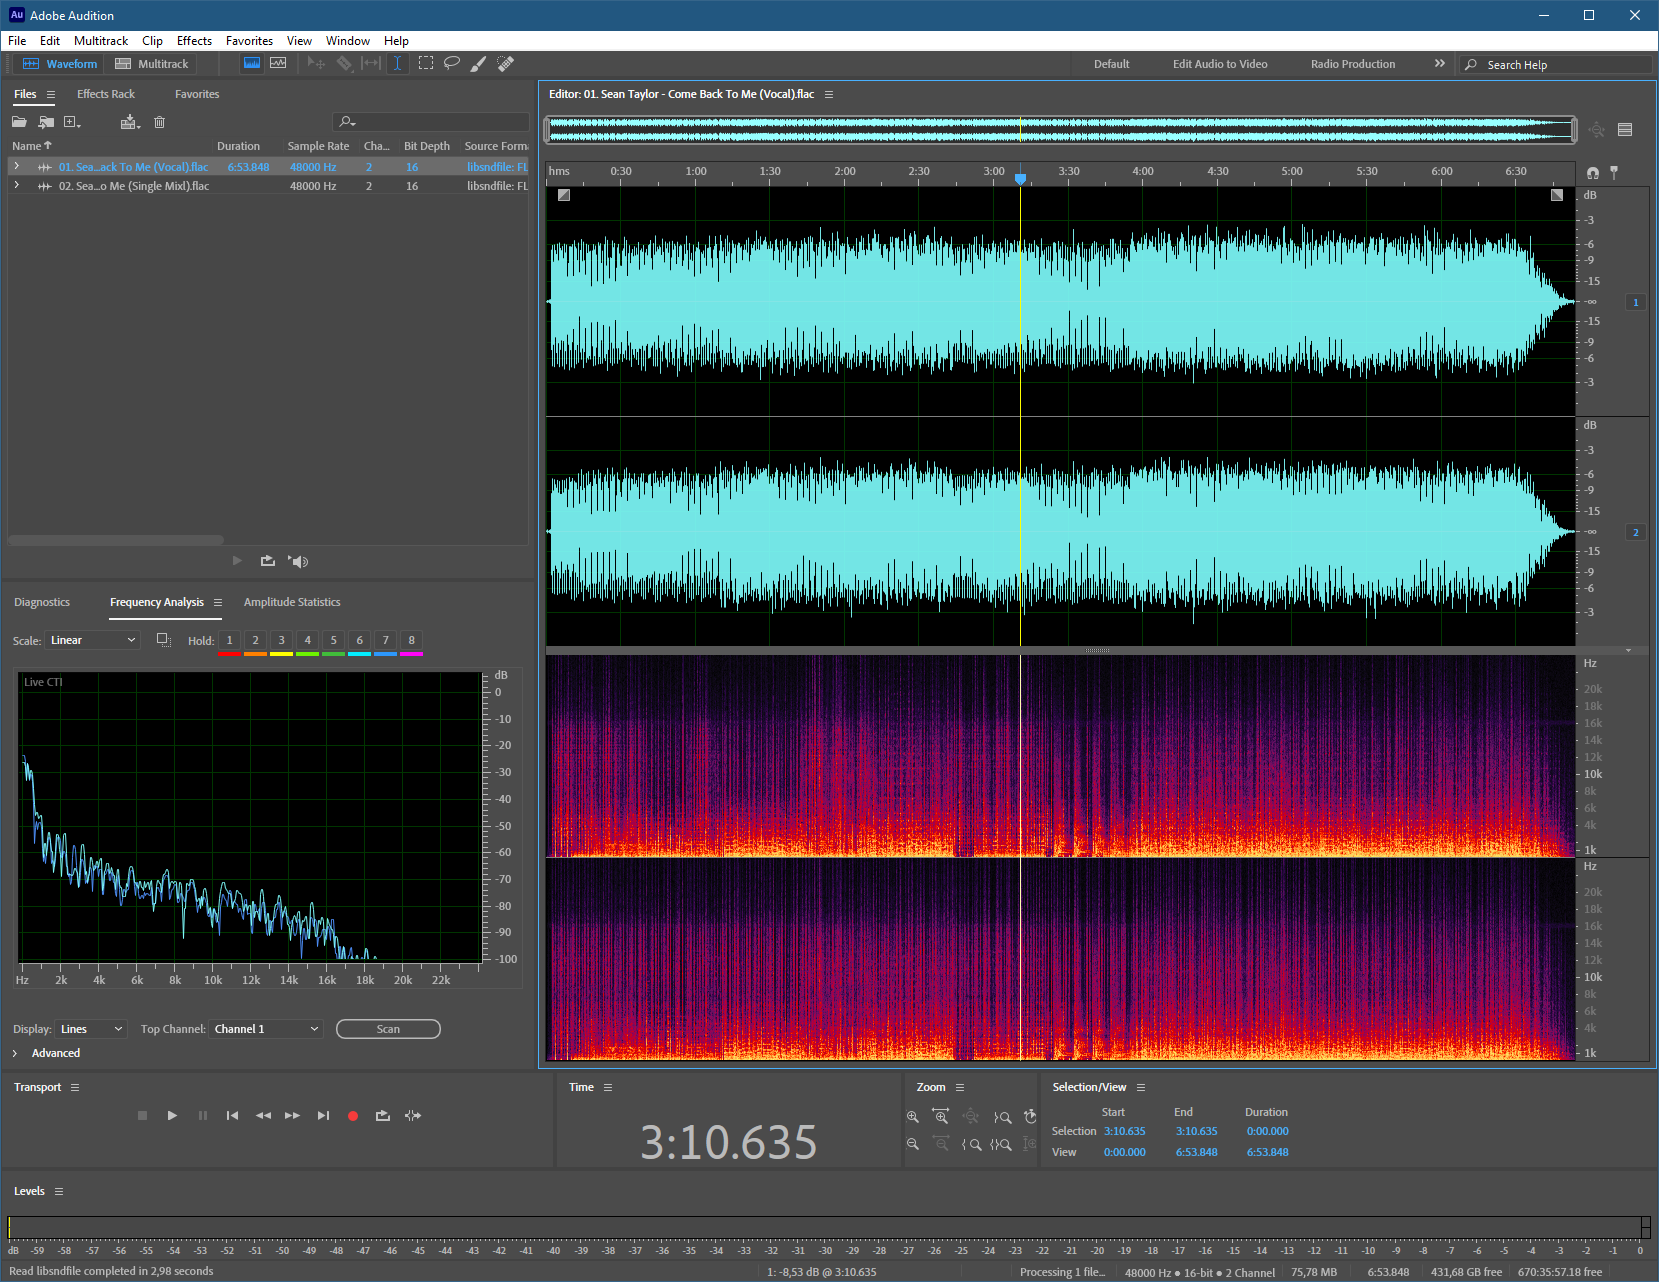Edit the Selection Start time value
Viewport: 1659px width, 1282px height.
[x=1124, y=1132]
